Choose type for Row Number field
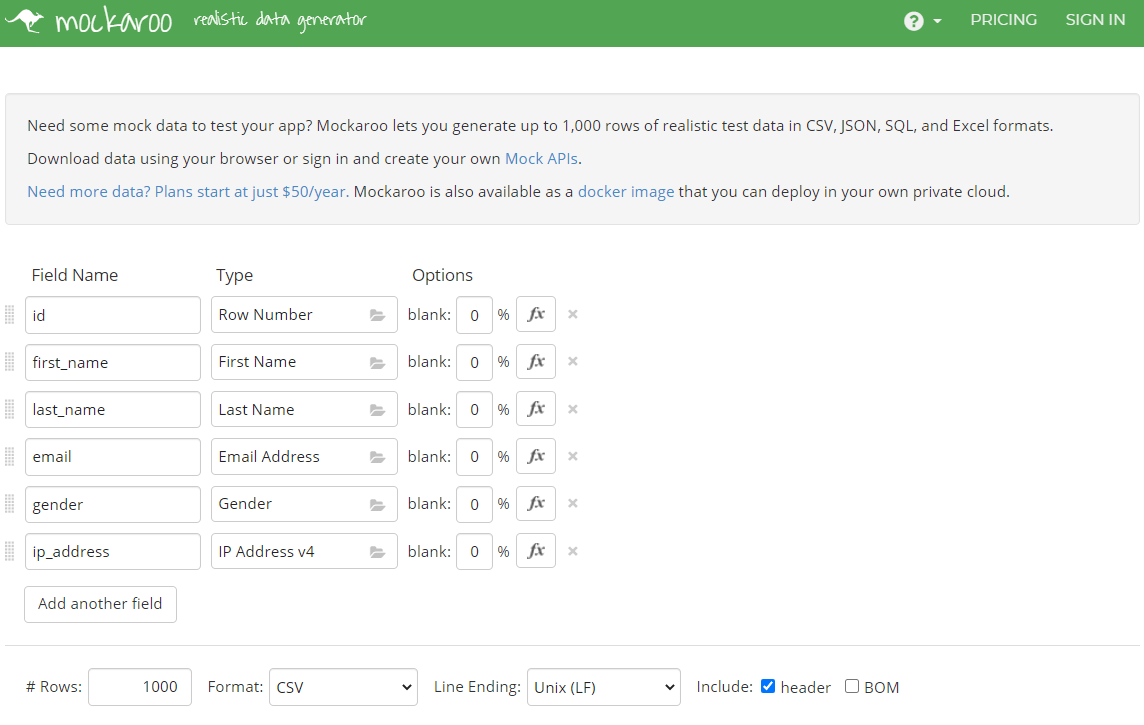 pyautogui.click(x=304, y=314)
